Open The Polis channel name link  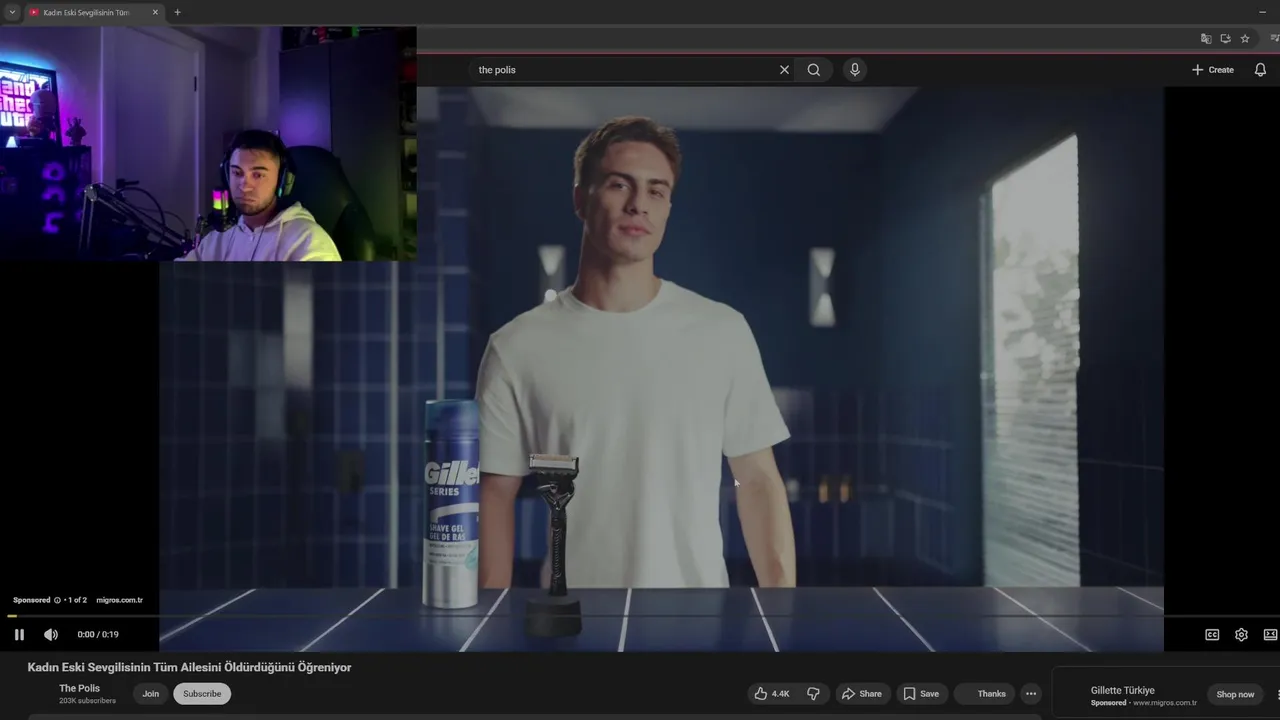click(79, 688)
